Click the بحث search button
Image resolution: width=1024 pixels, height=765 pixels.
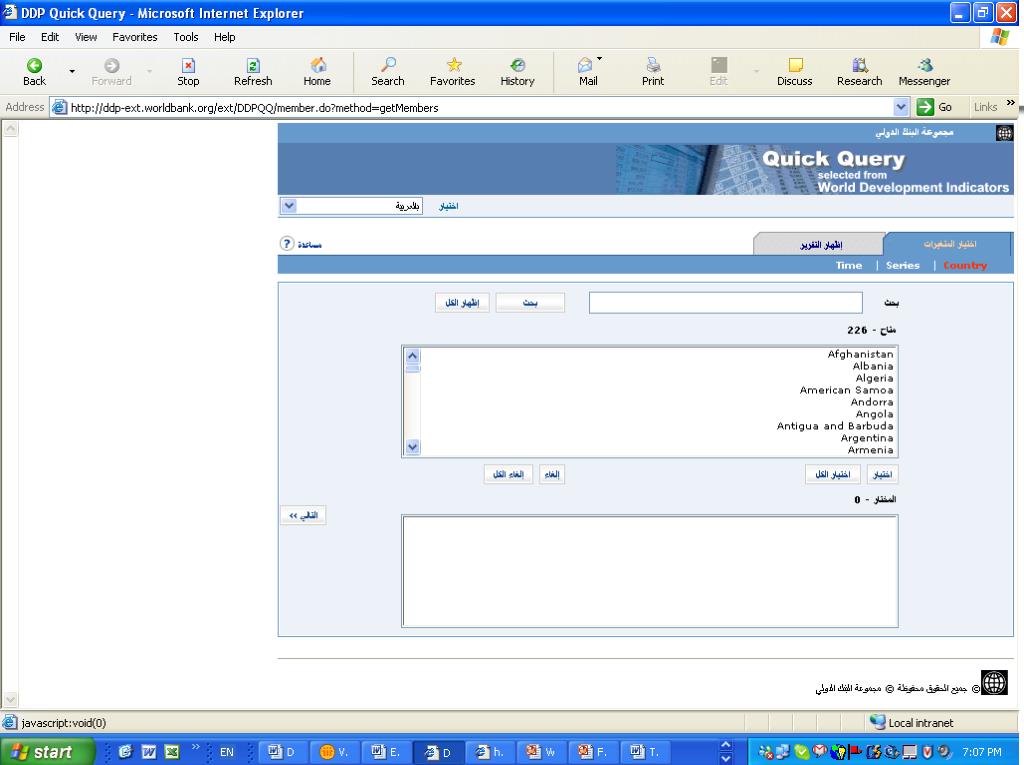point(530,302)
